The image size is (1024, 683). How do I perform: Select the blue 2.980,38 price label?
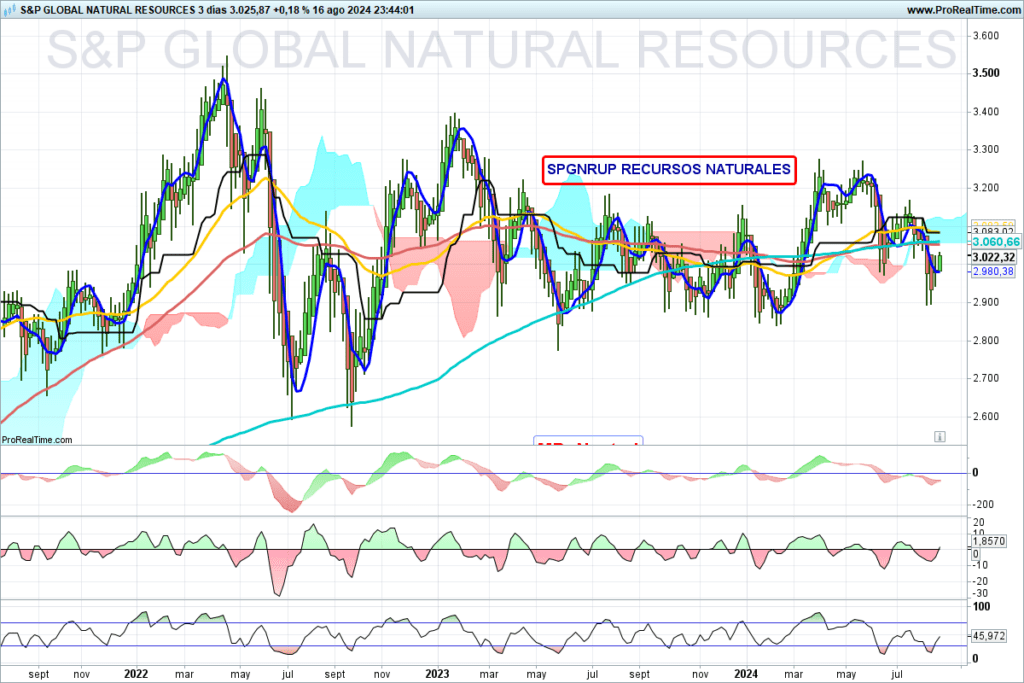pyautogui.click(x=993, y=272)
